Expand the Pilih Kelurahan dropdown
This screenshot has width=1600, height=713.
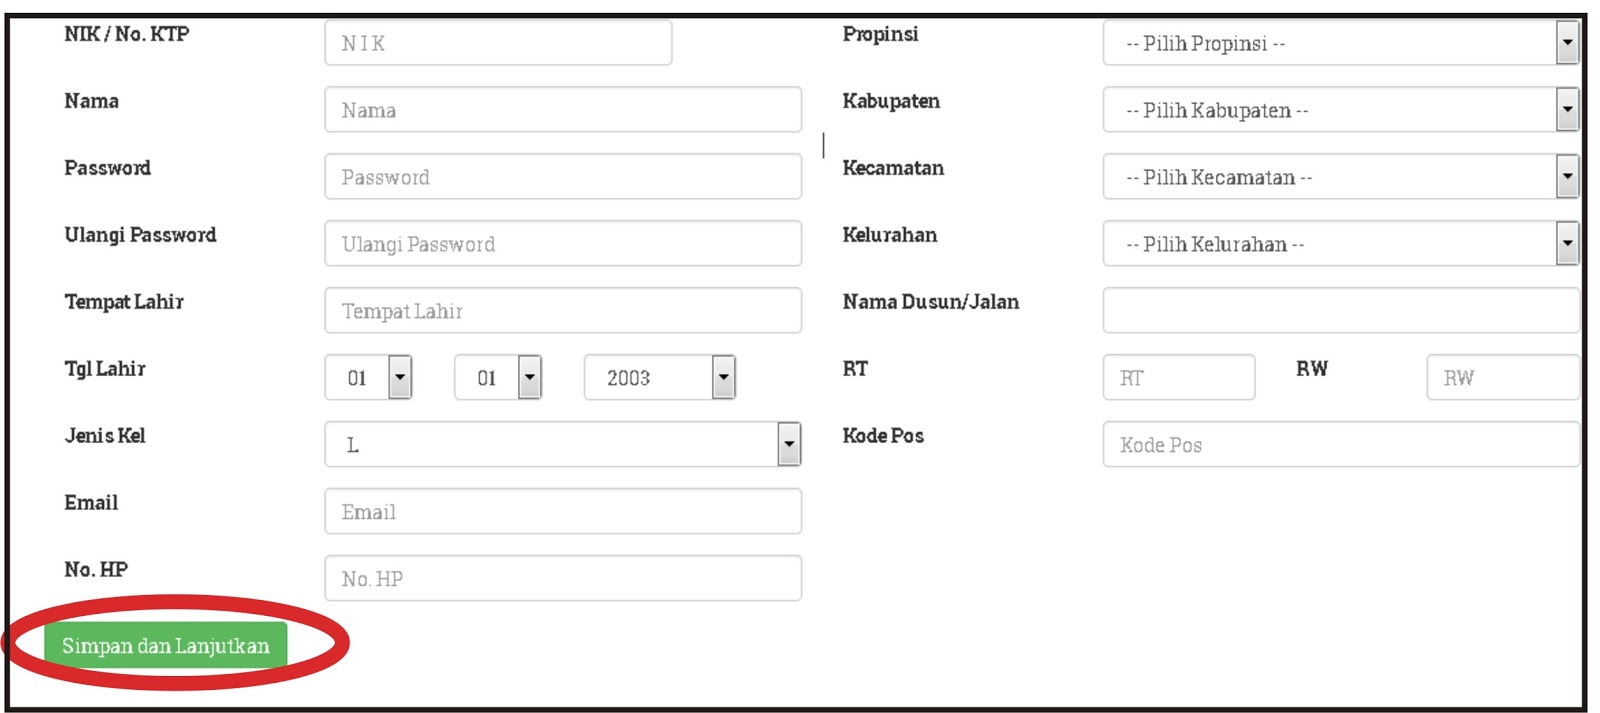tap(1340, 244)
